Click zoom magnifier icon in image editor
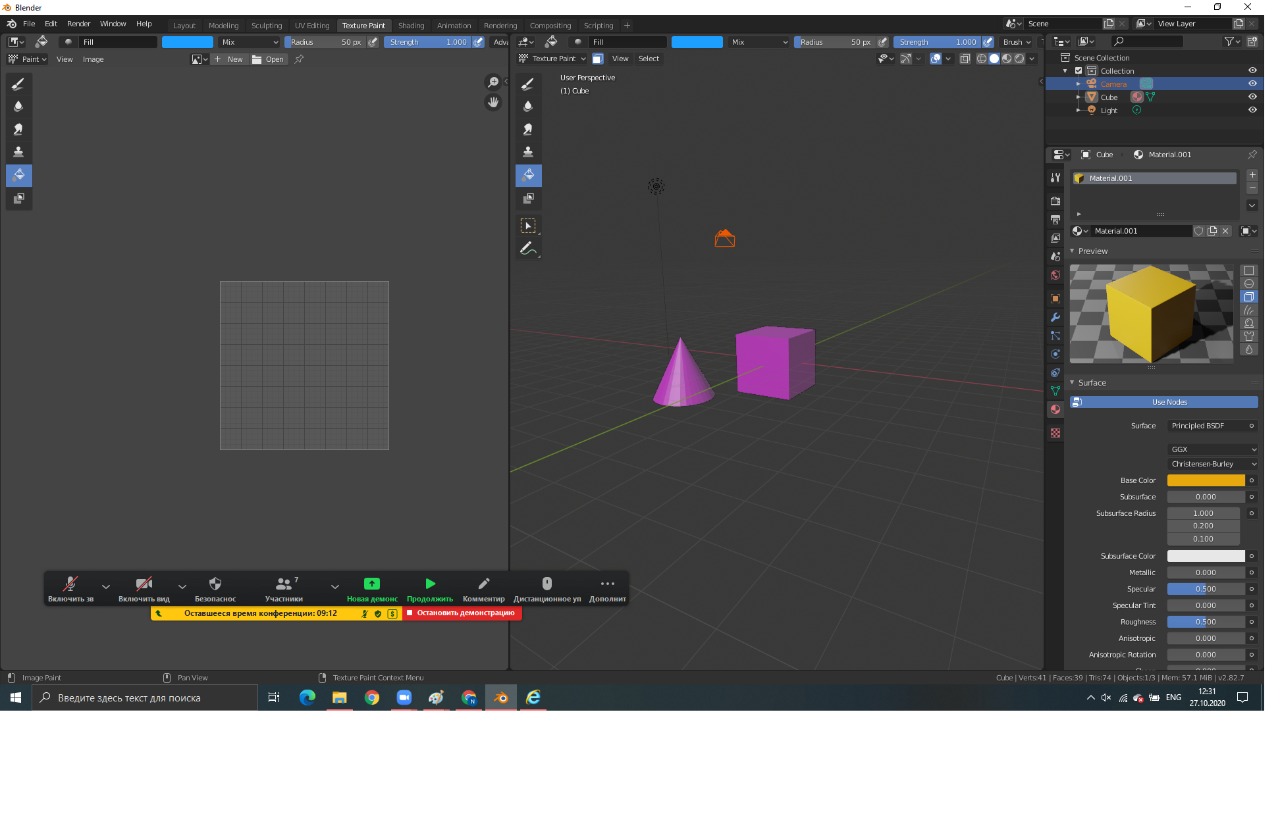The image size is (1280, 837). click(493, 82)
